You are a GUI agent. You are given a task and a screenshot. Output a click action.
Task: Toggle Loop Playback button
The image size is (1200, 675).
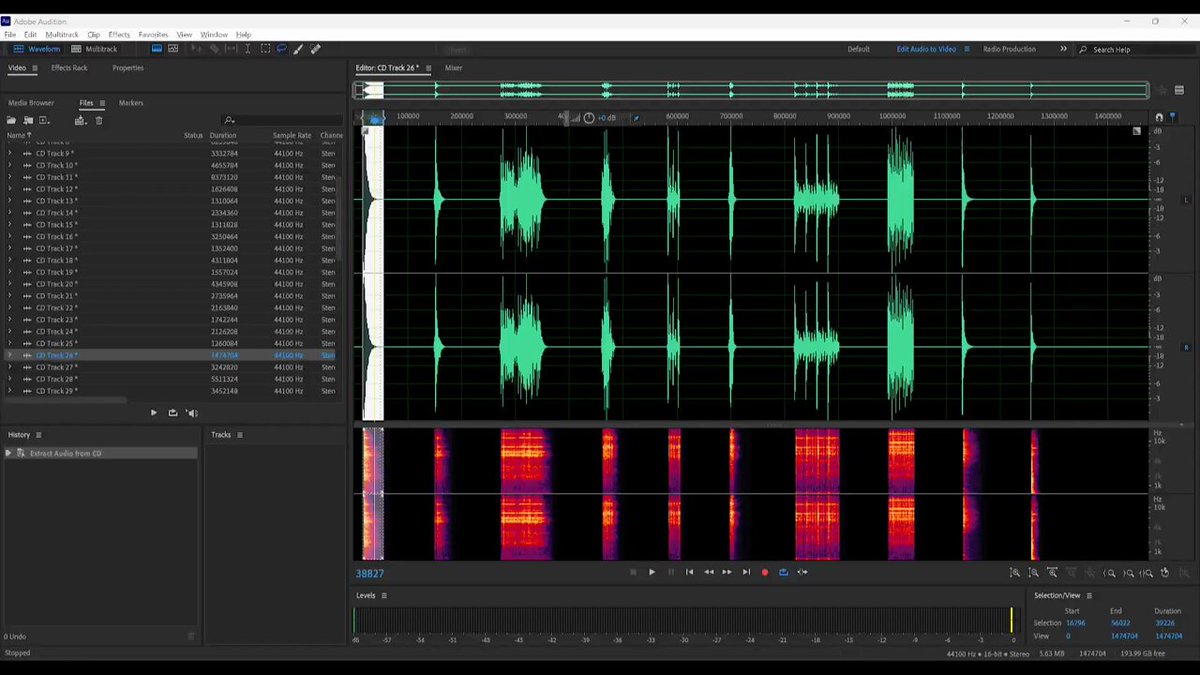[x=784, y=572]
